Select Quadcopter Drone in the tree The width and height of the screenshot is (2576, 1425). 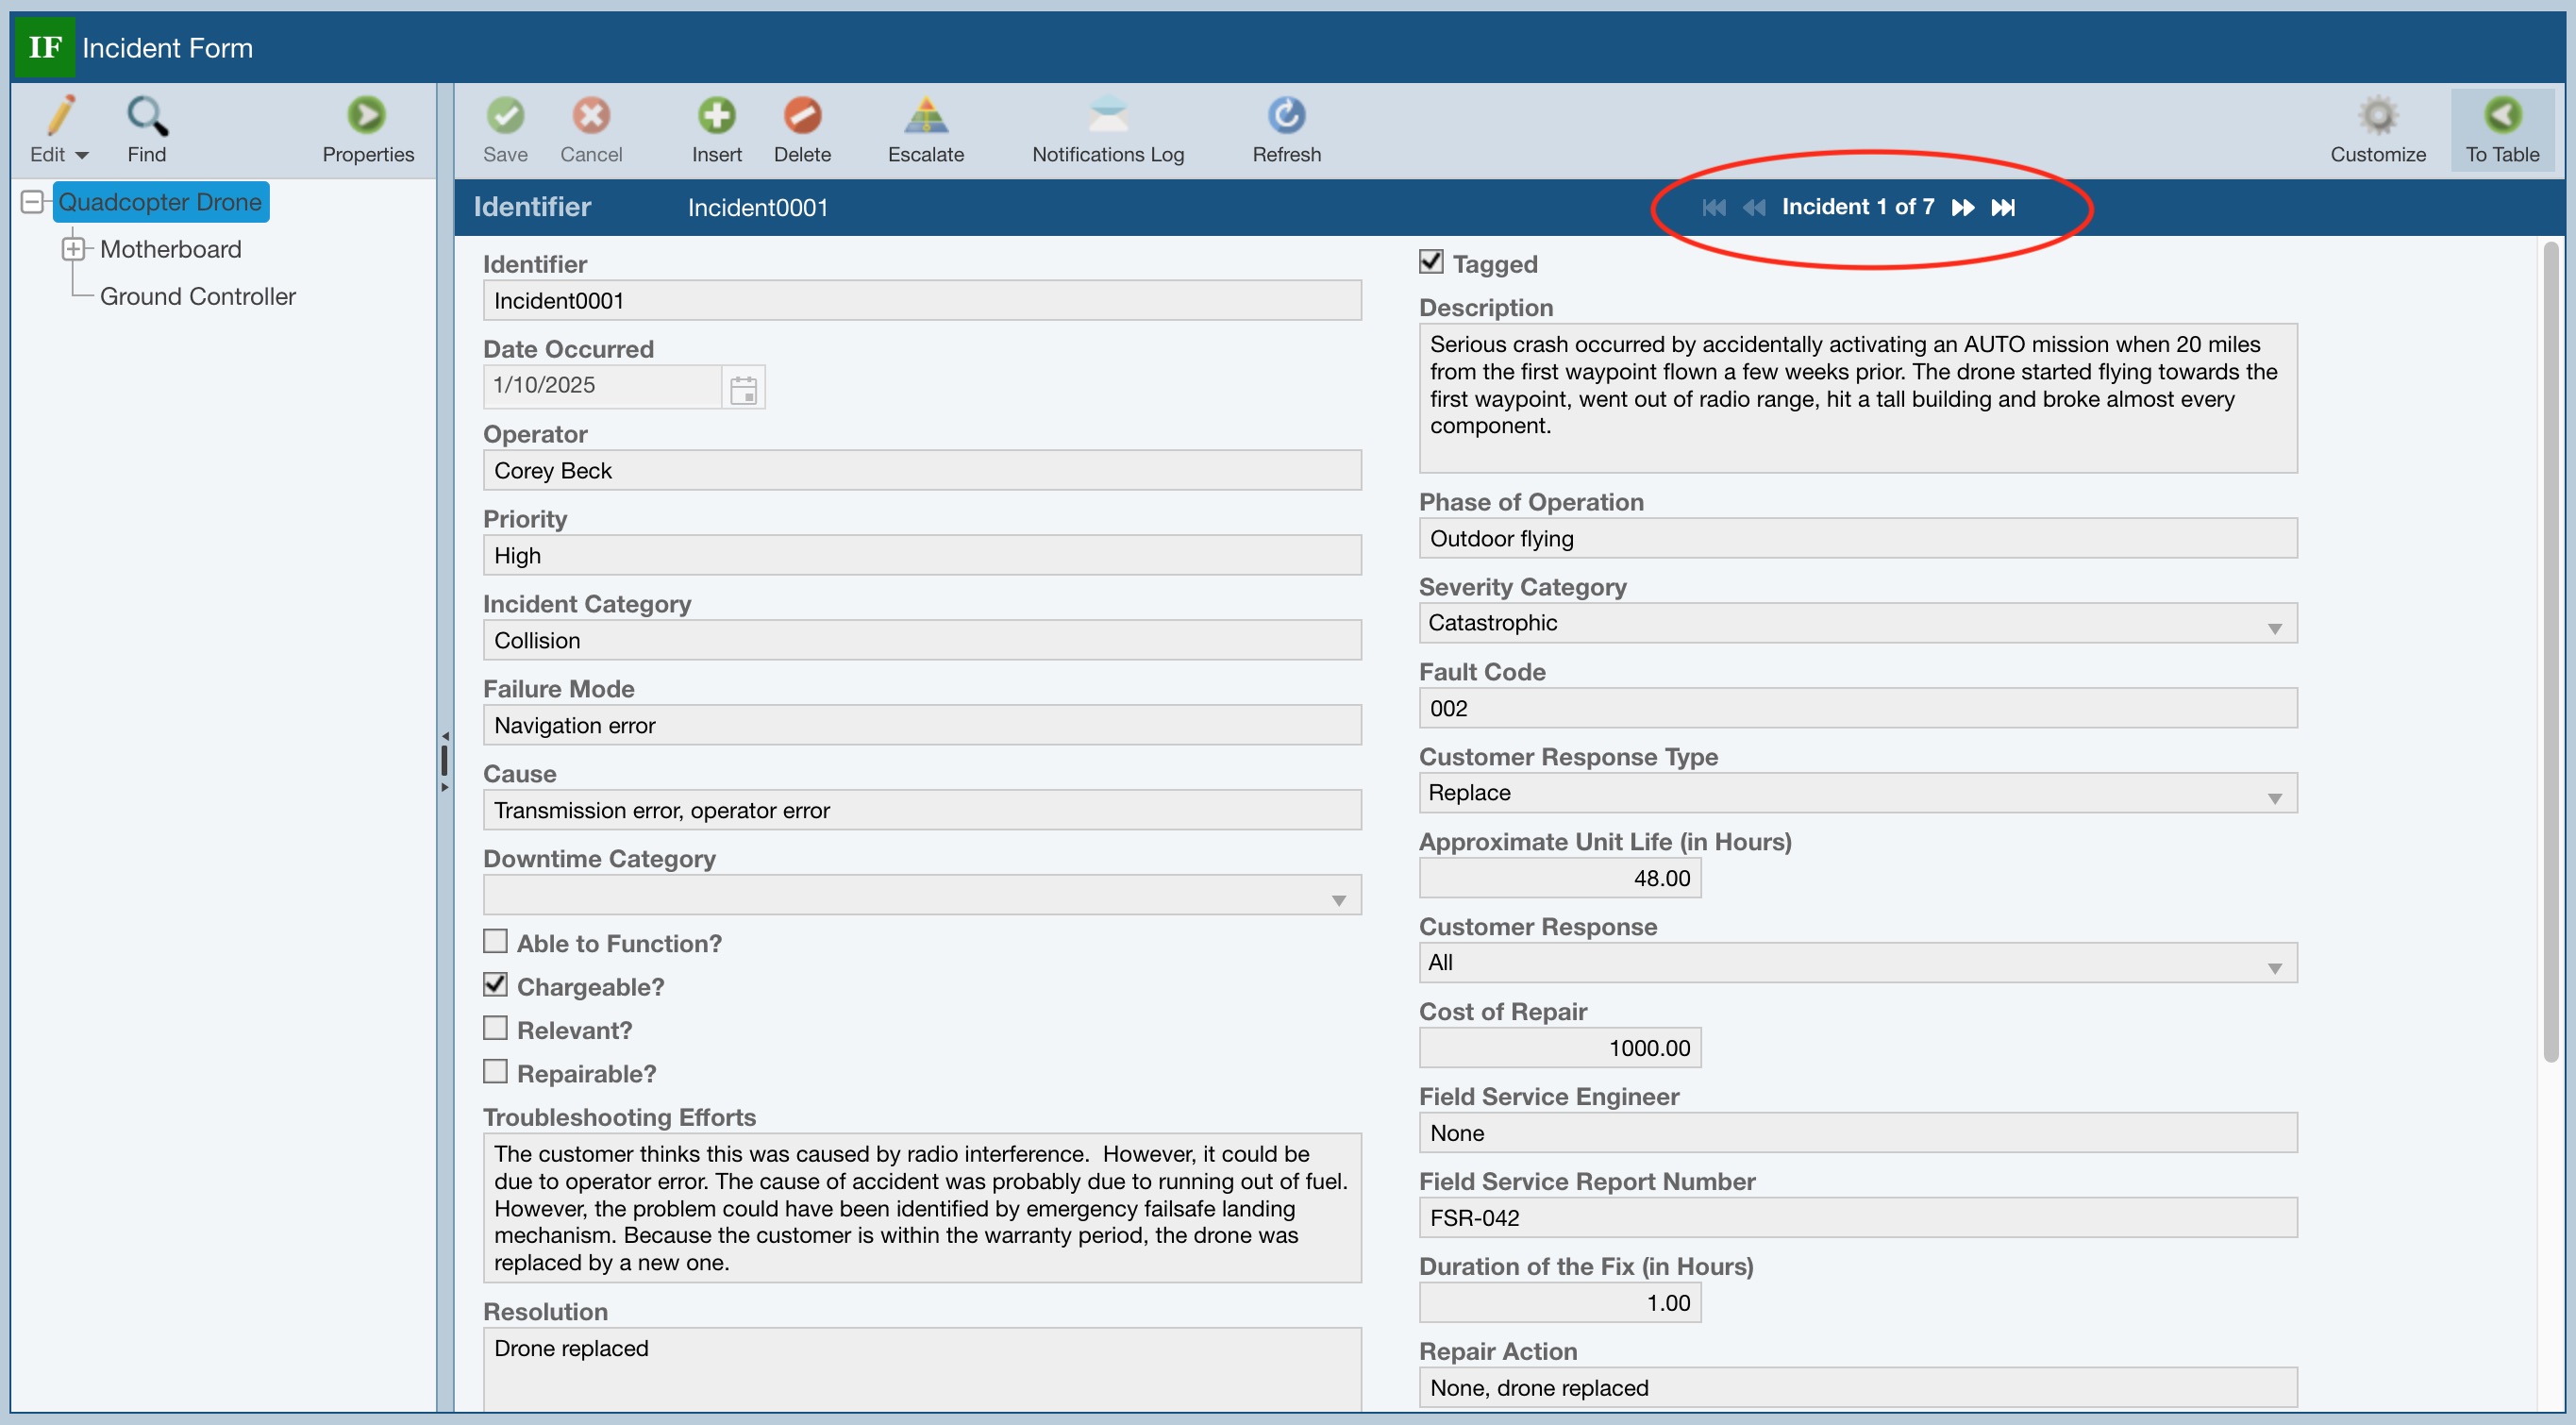click(x=160, y=202)
